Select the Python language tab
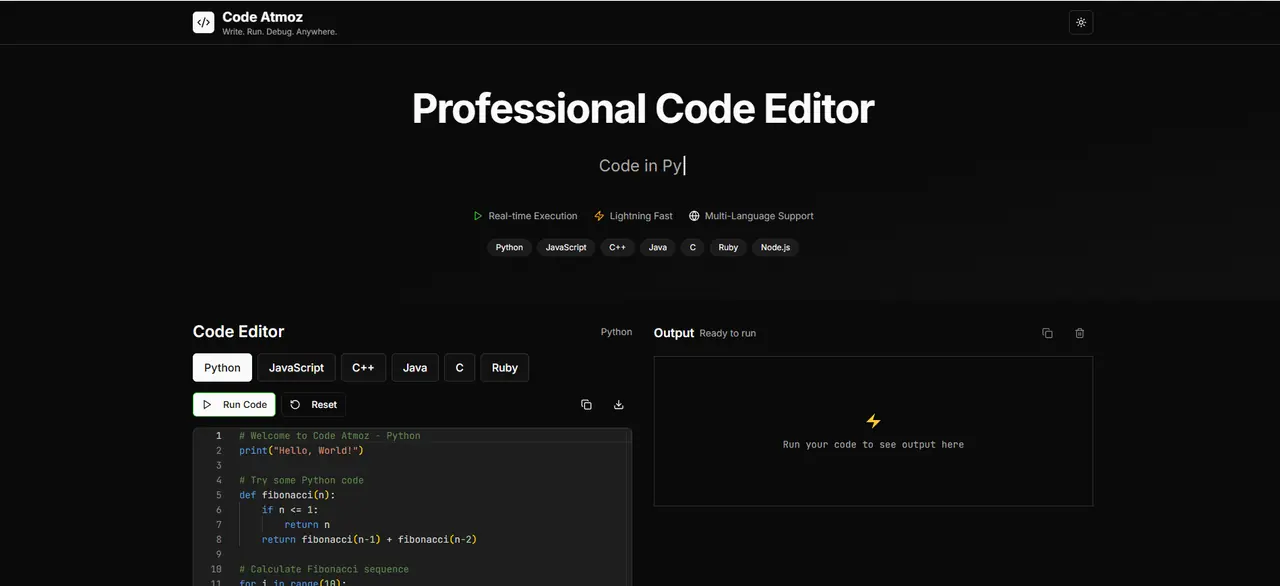 (x=222, y=367)
